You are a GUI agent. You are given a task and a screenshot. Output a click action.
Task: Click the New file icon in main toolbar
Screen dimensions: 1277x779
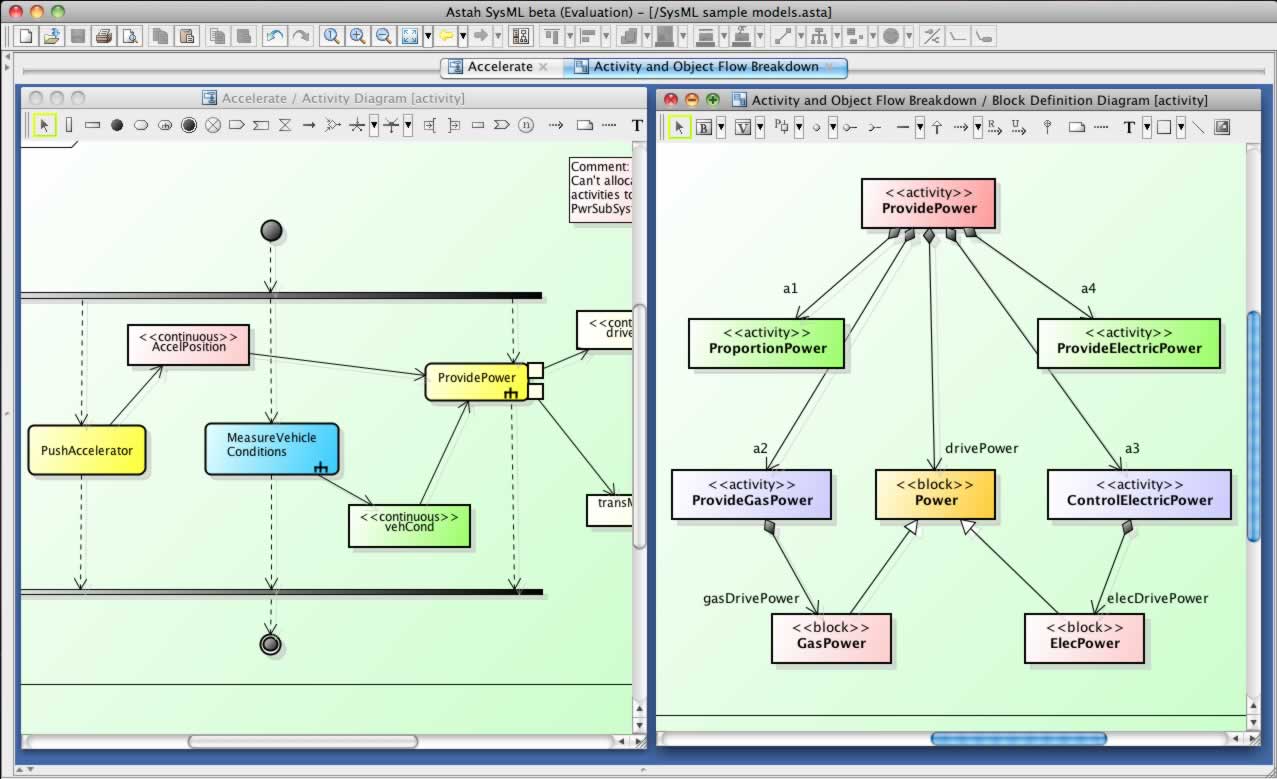tap(26, 37)
